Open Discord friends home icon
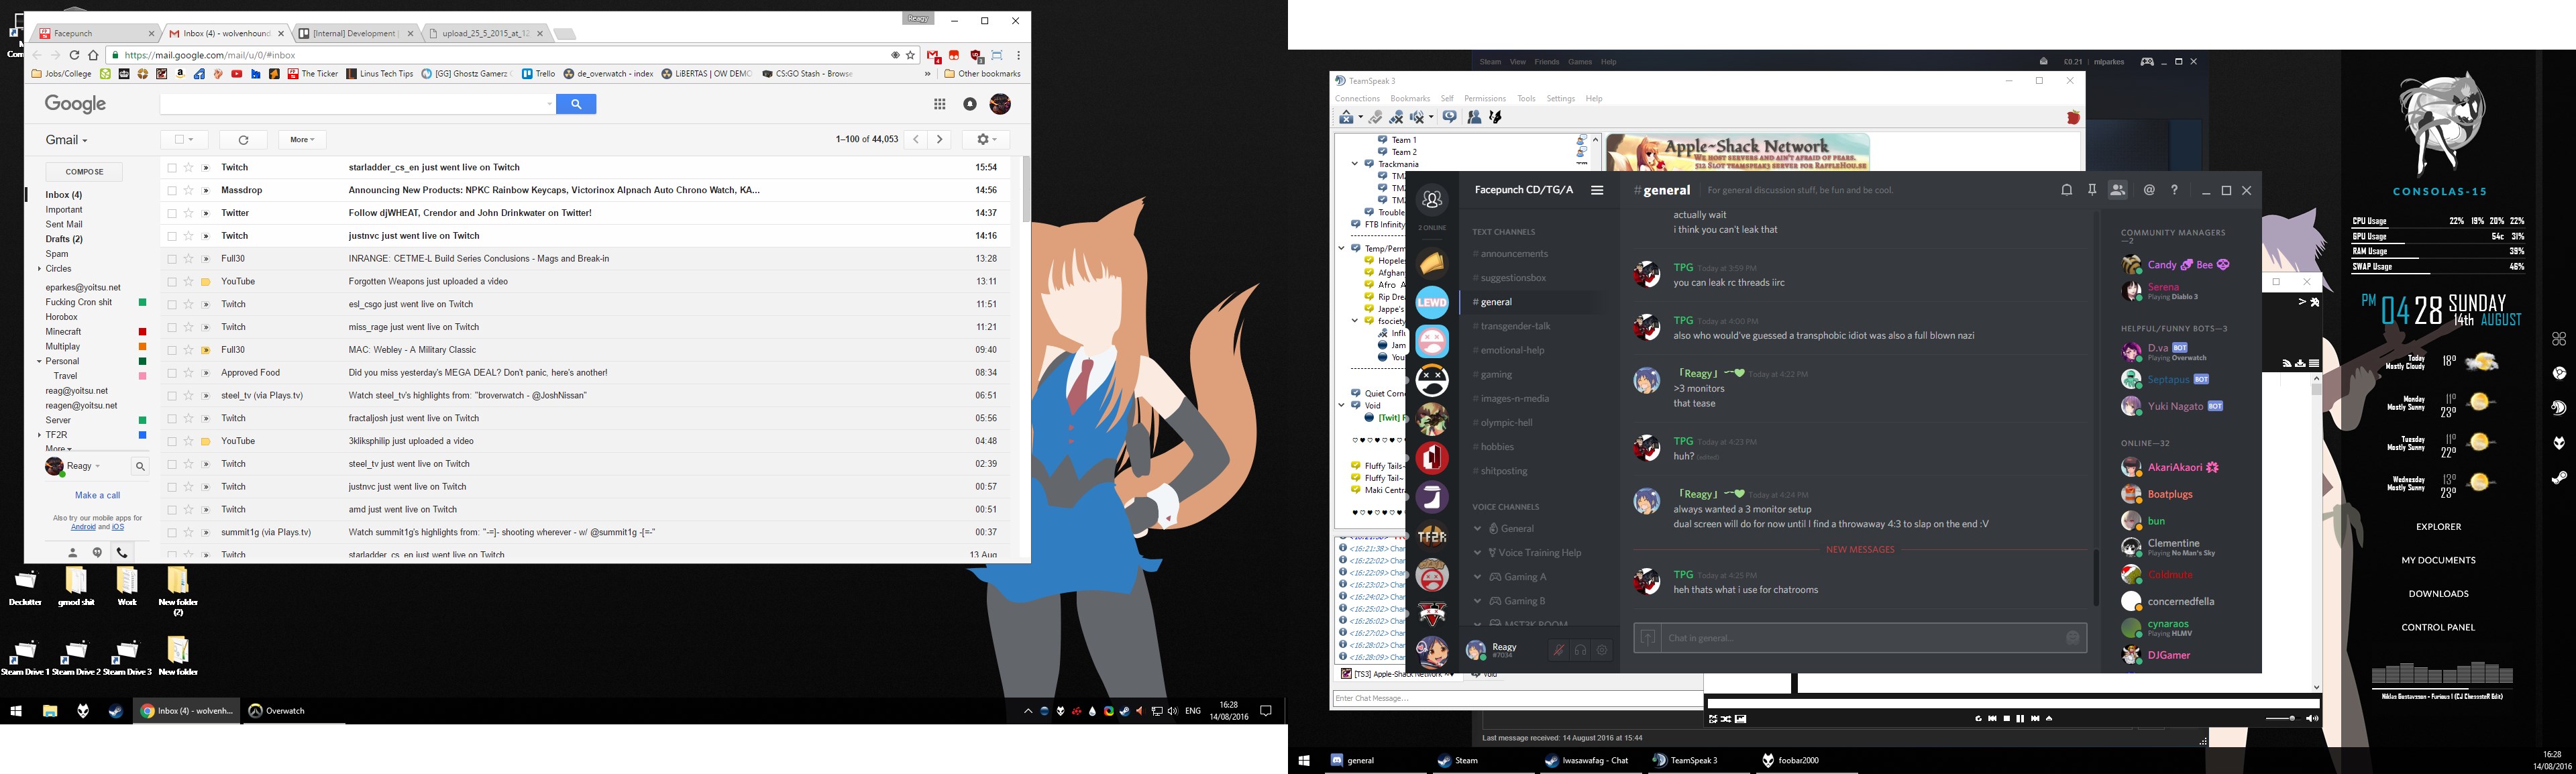2576x774 pixels. click(x=1432, y=199)
